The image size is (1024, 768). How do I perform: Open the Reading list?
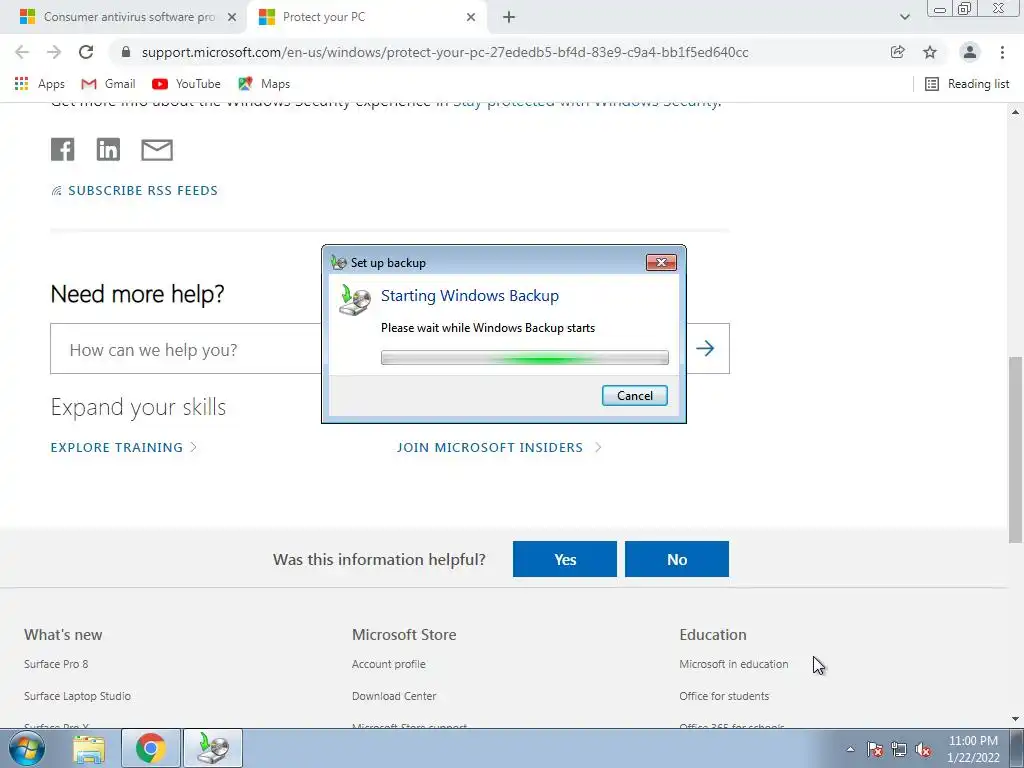click(968, 84)
